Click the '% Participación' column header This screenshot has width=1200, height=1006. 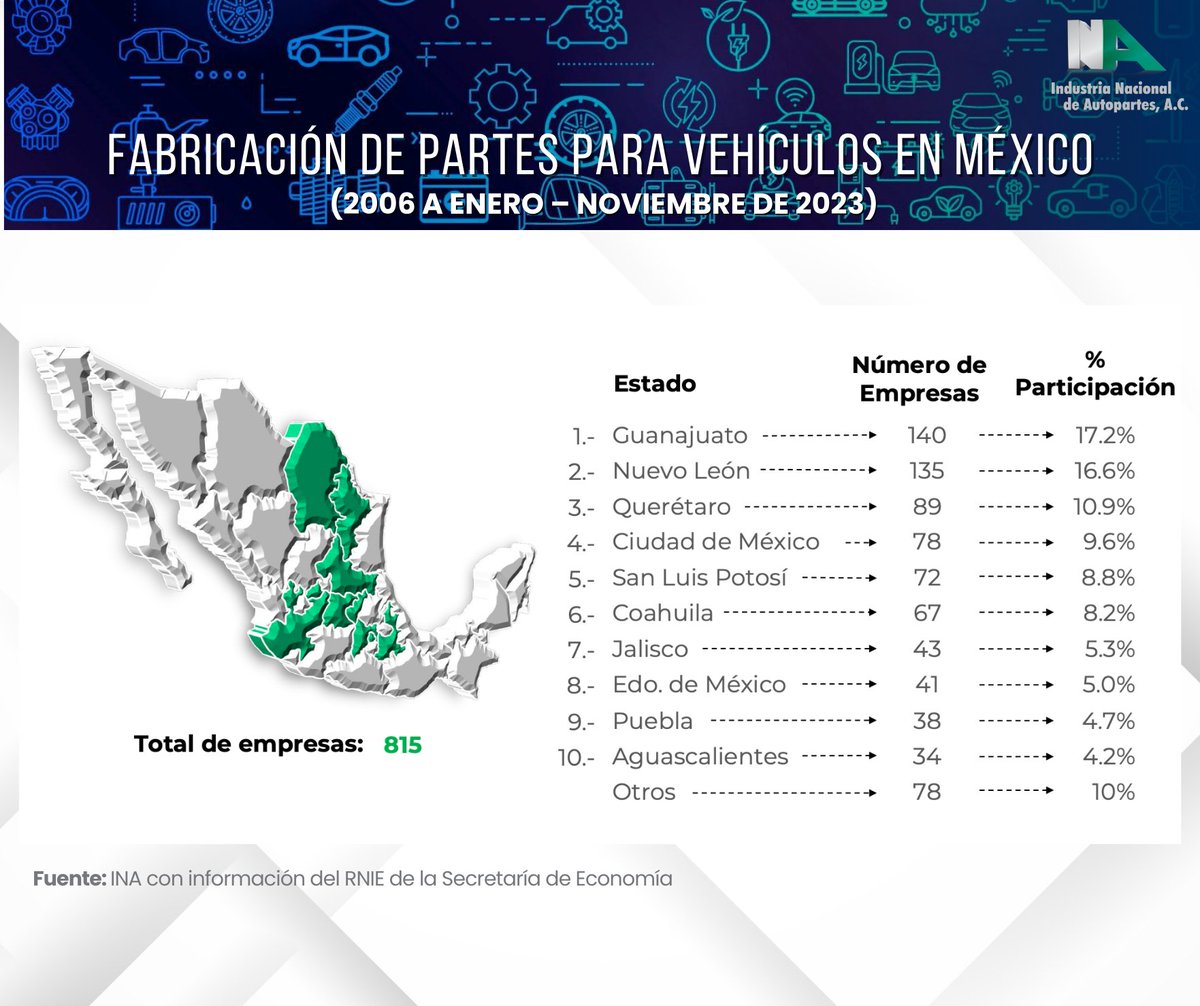(1095, 374)
